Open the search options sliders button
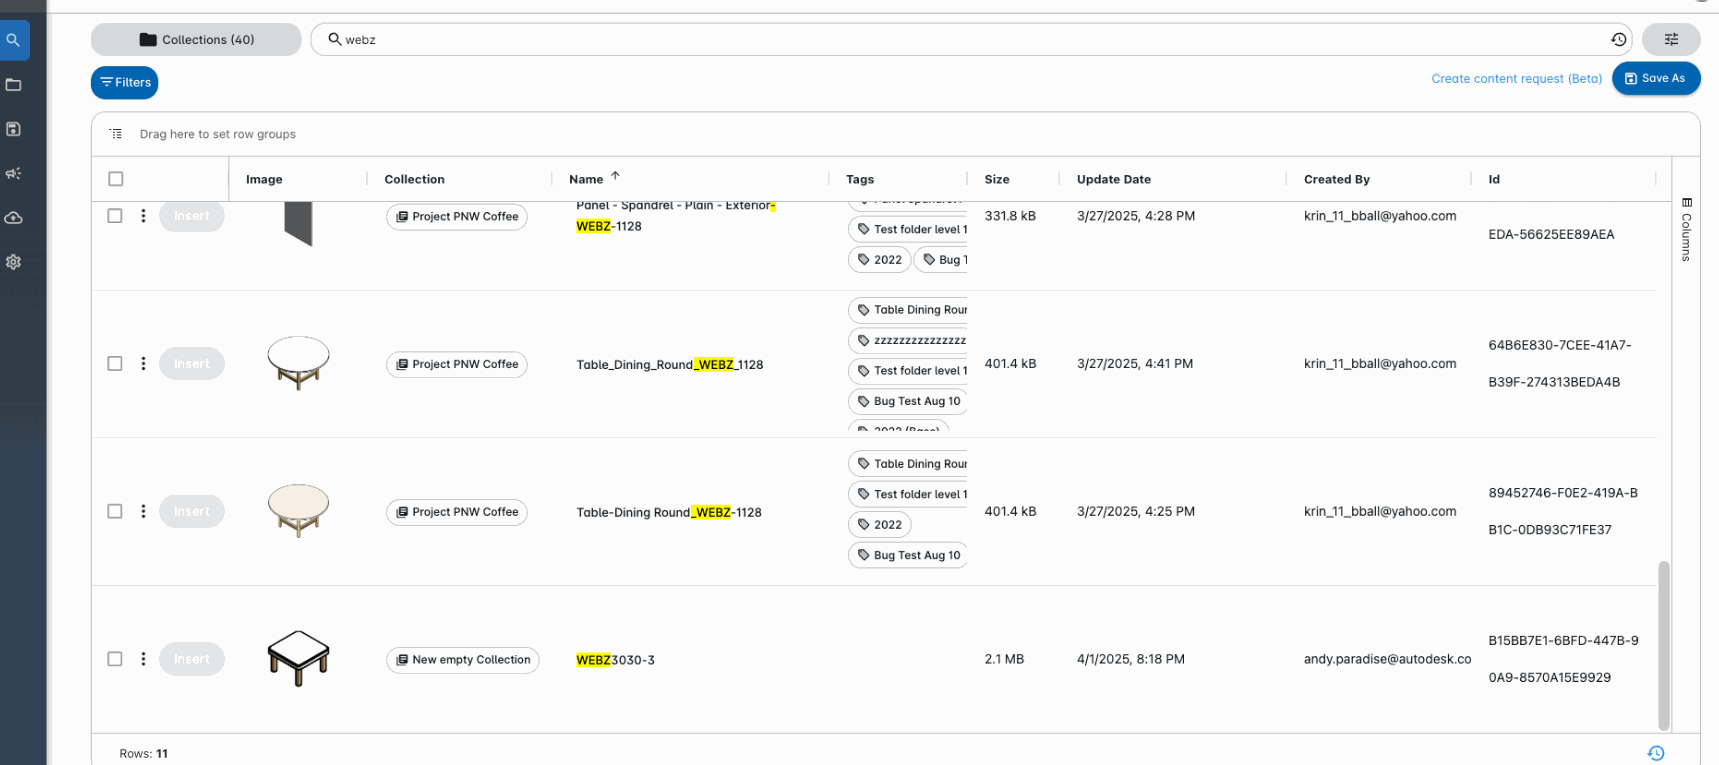1719x765 pixels. pyautogui.click(x=1670, y=40)
